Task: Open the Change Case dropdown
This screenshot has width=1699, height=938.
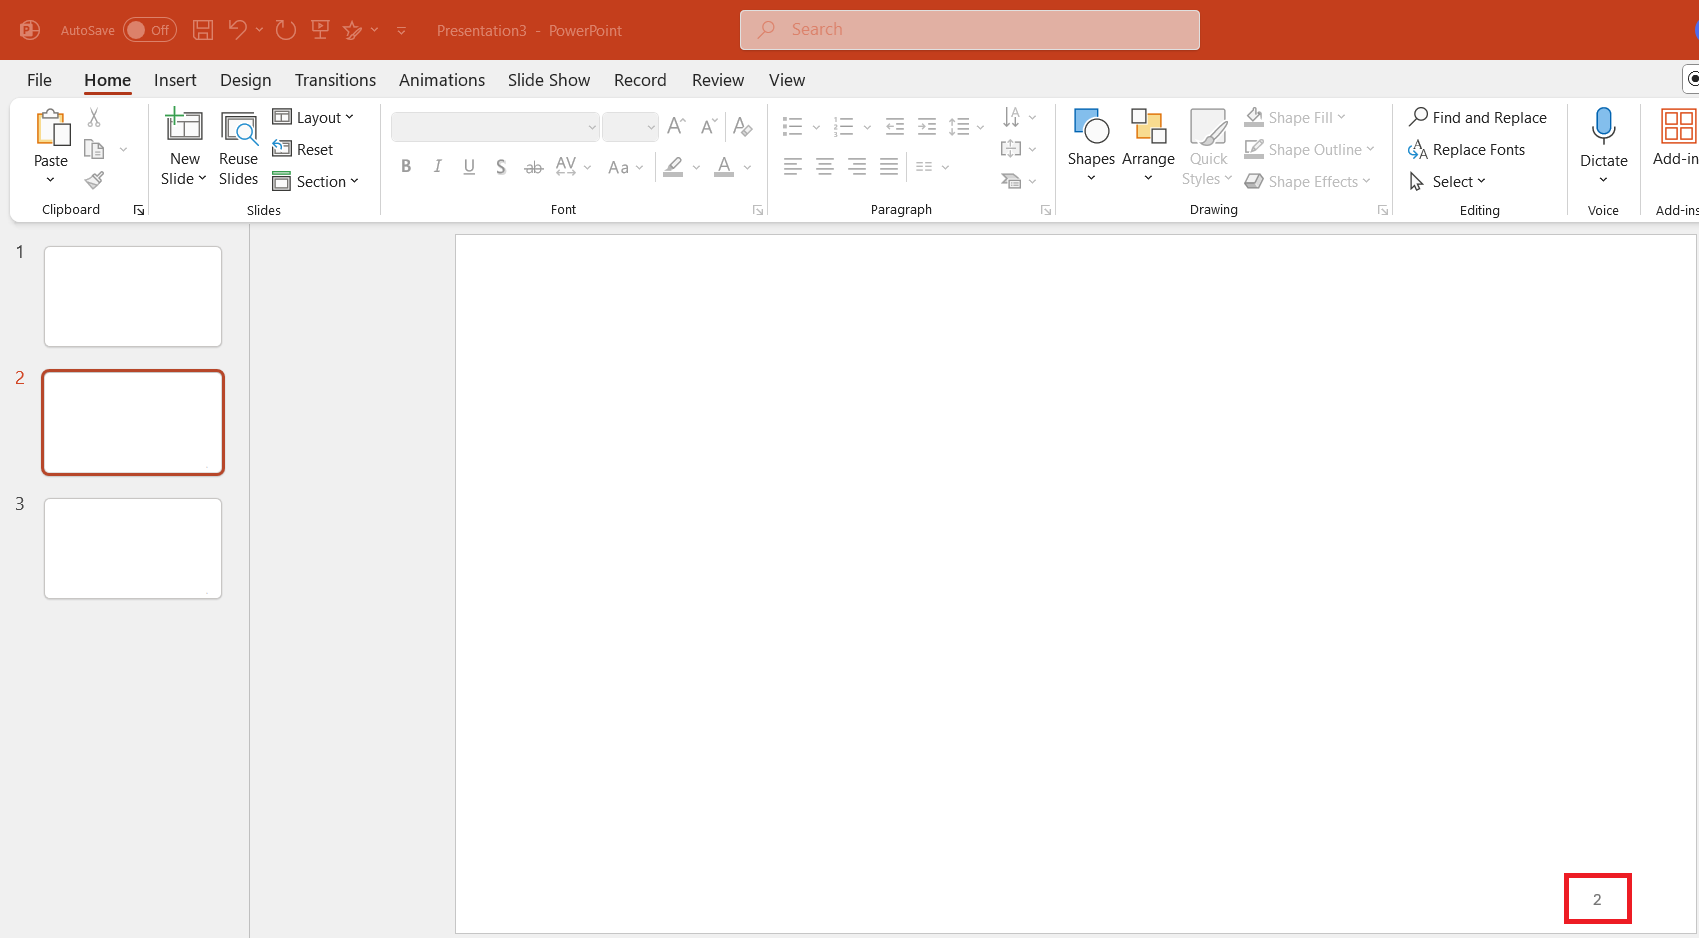Action: coord(626,167)
